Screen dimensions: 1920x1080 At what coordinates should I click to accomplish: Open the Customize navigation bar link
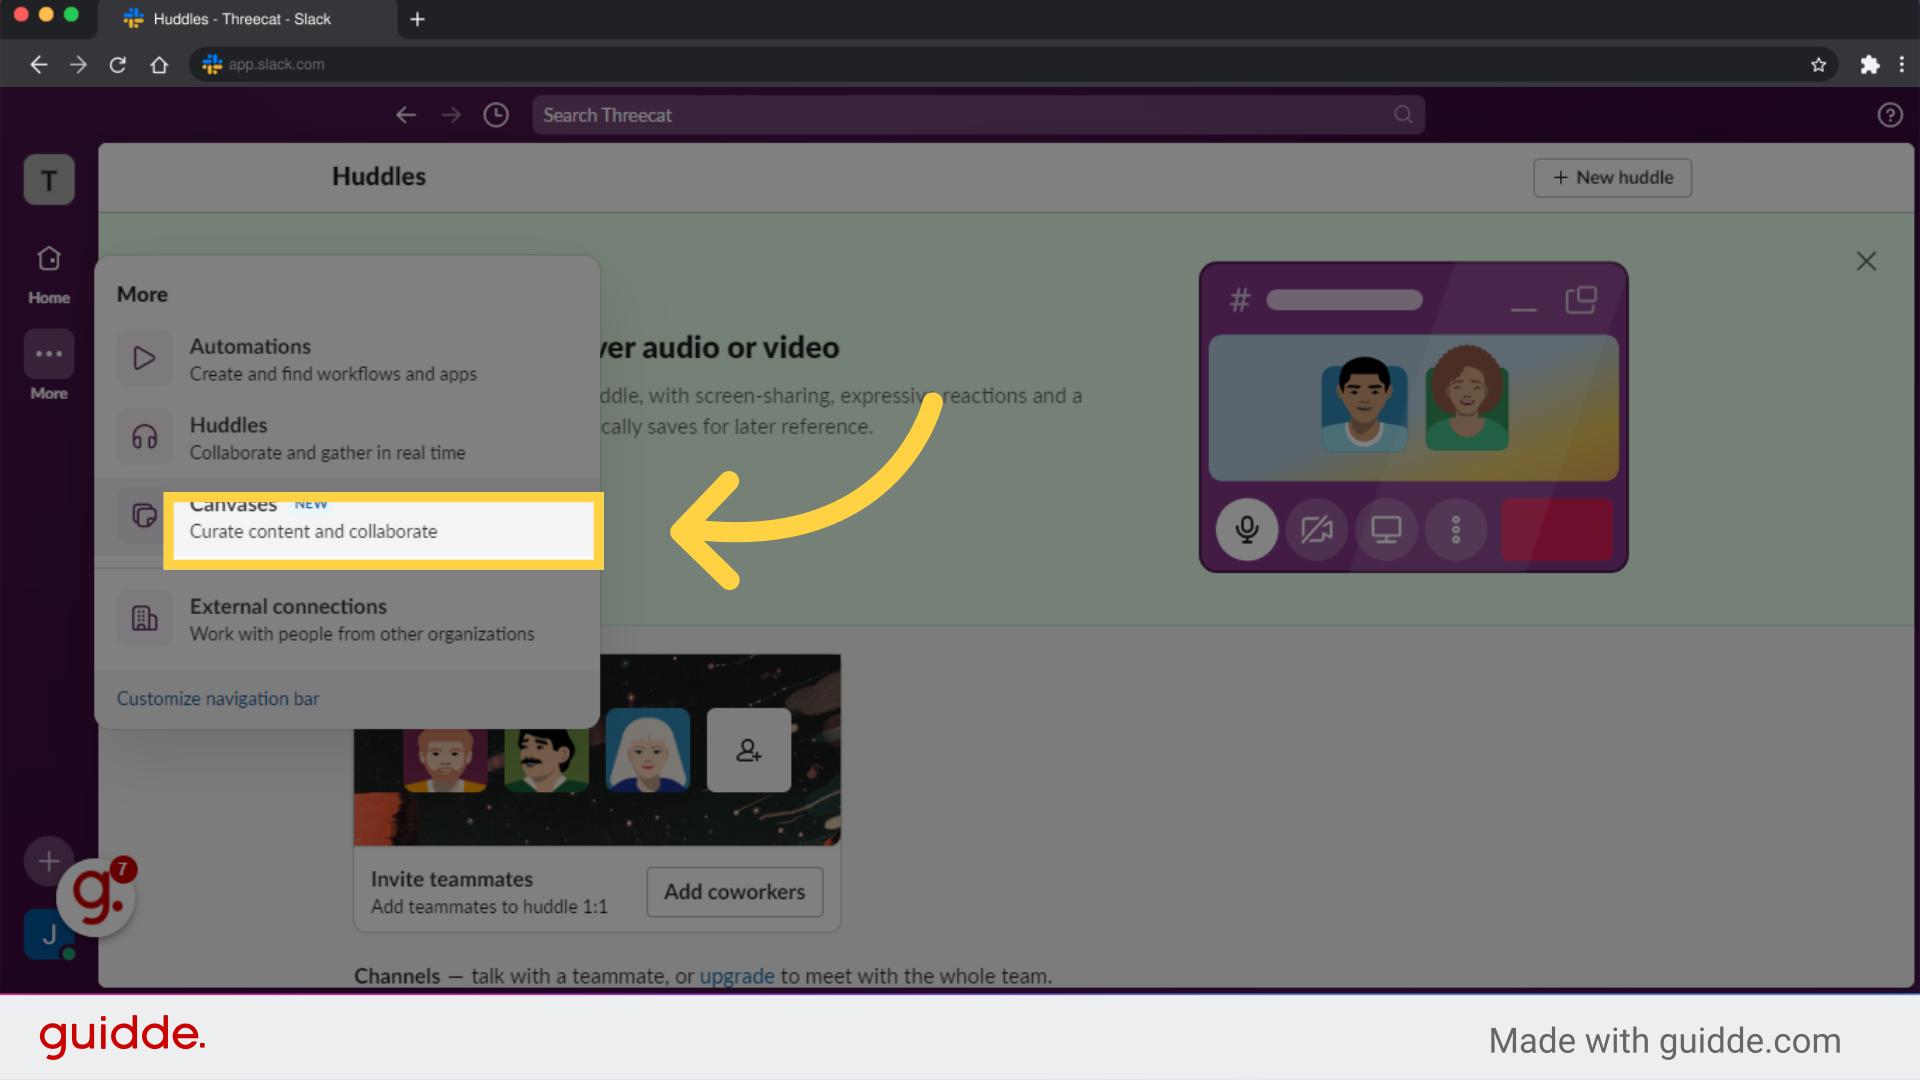pos(218,698)
